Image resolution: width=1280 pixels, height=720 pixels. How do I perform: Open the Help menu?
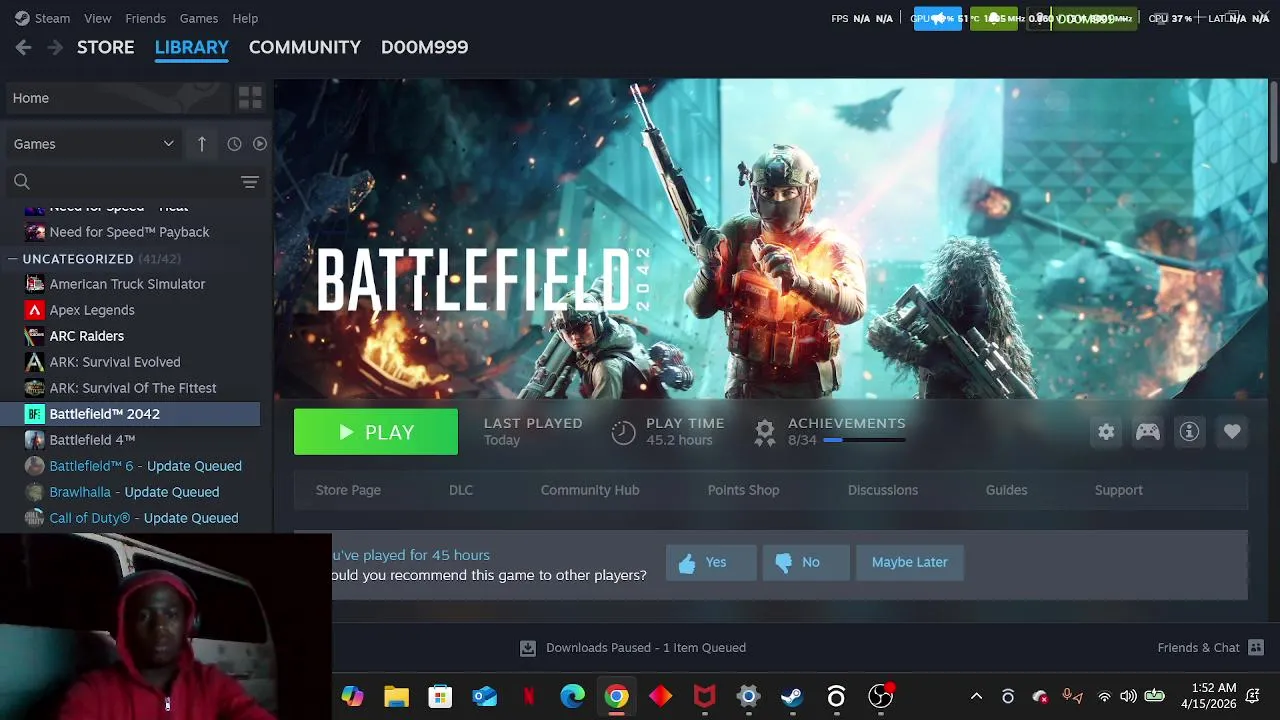[245, 18]
